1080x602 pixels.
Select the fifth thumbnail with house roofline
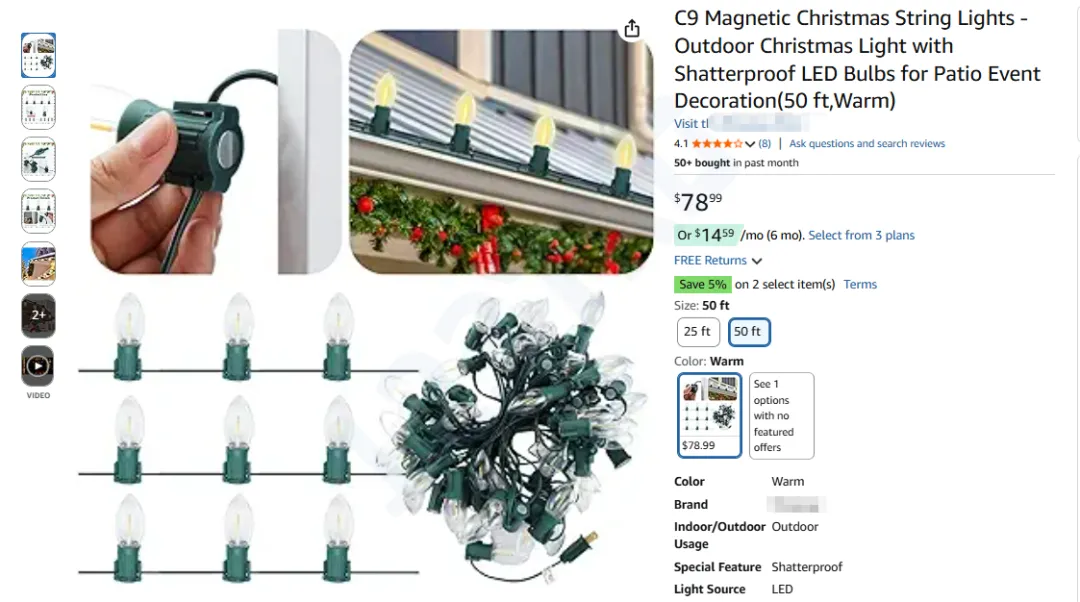click(38, 264)
